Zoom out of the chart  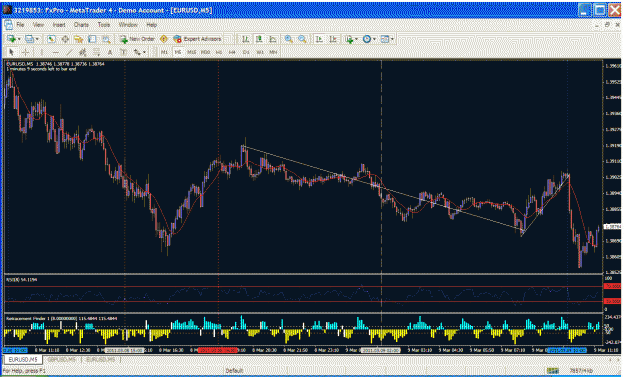click(303, 39)
